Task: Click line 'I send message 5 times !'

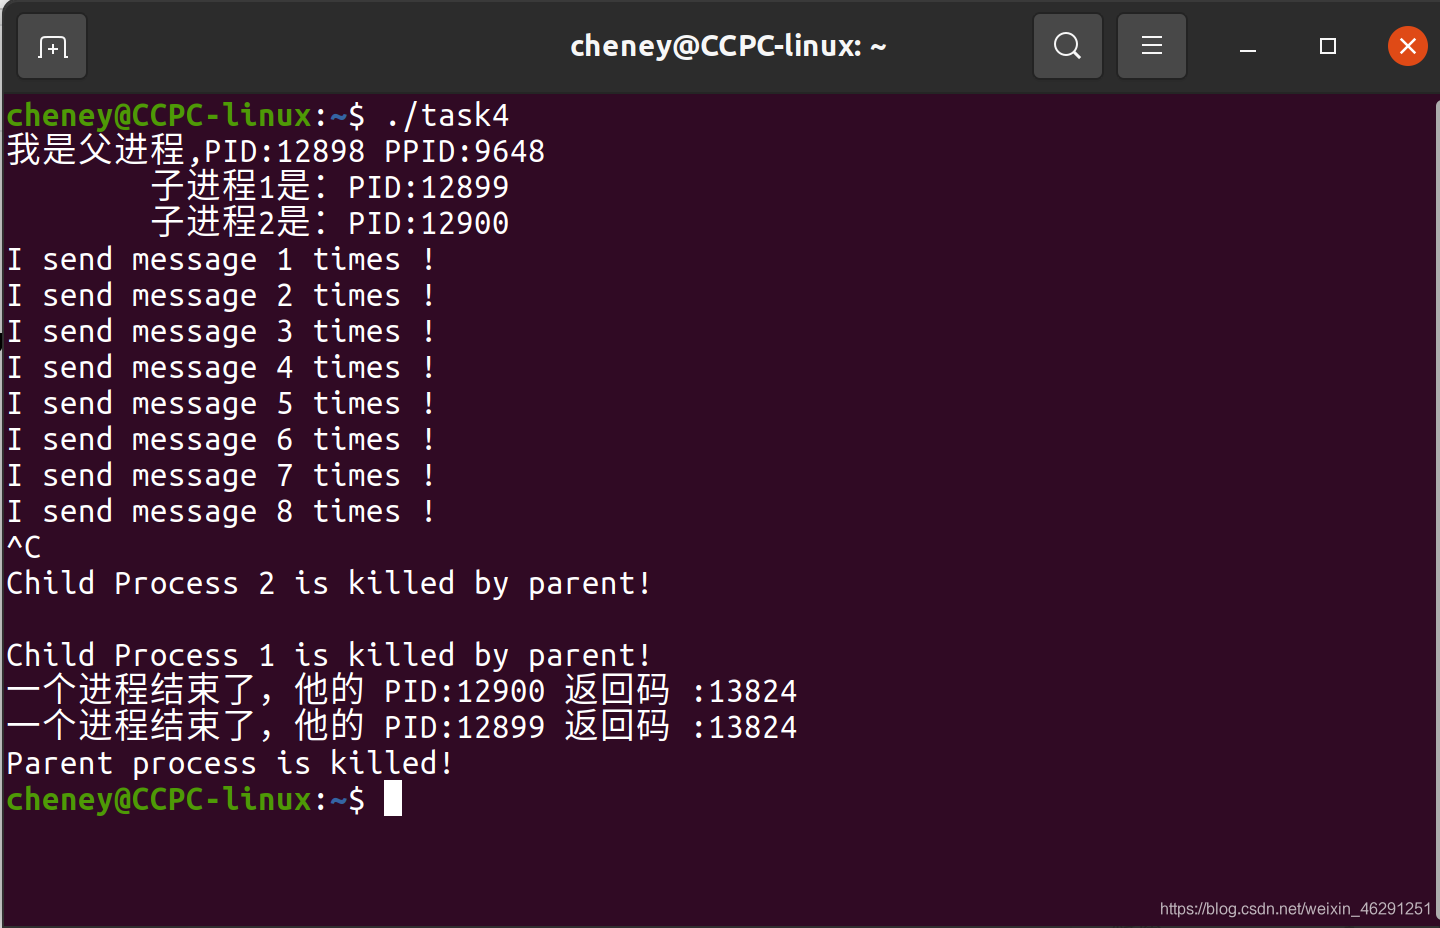Action: tap(221, 404)
